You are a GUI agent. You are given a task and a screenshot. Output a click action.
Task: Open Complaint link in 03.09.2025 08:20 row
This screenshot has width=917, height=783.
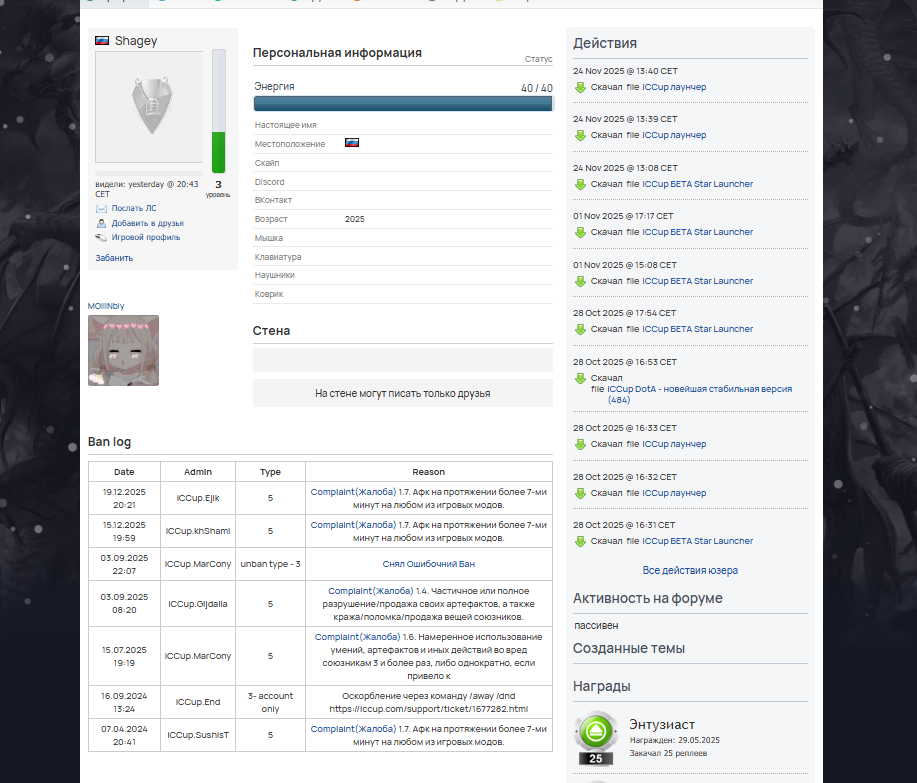point(371,591)
